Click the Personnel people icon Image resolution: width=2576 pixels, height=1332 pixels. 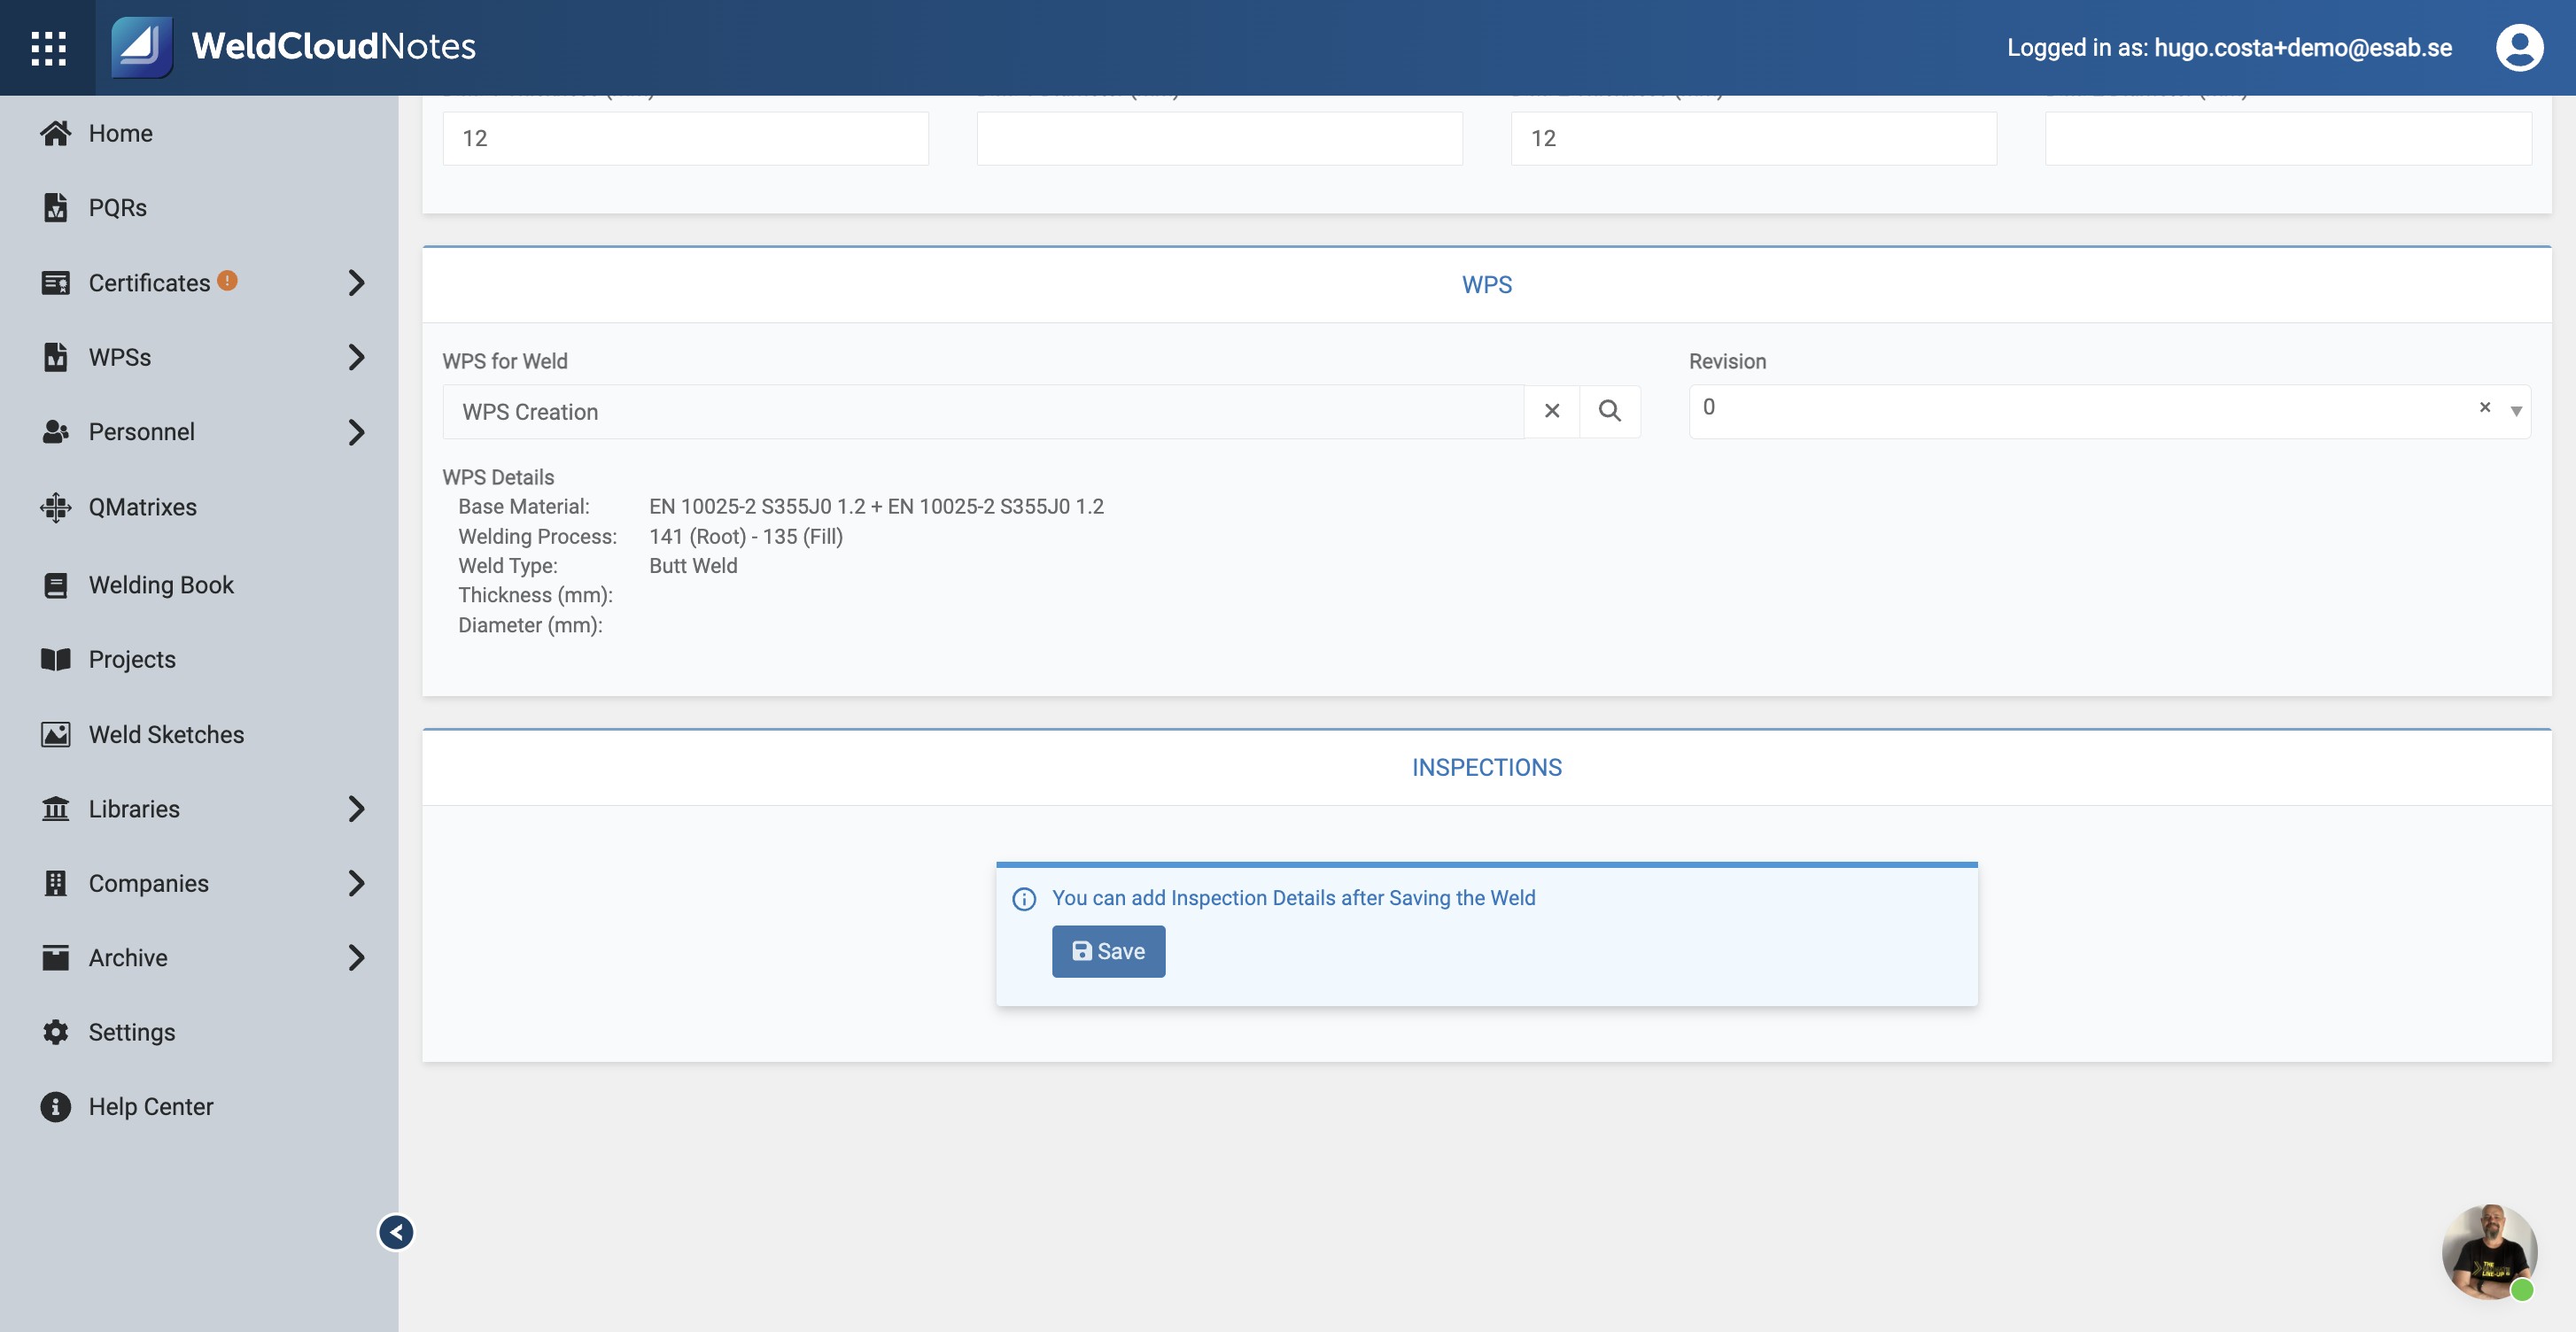56,432
